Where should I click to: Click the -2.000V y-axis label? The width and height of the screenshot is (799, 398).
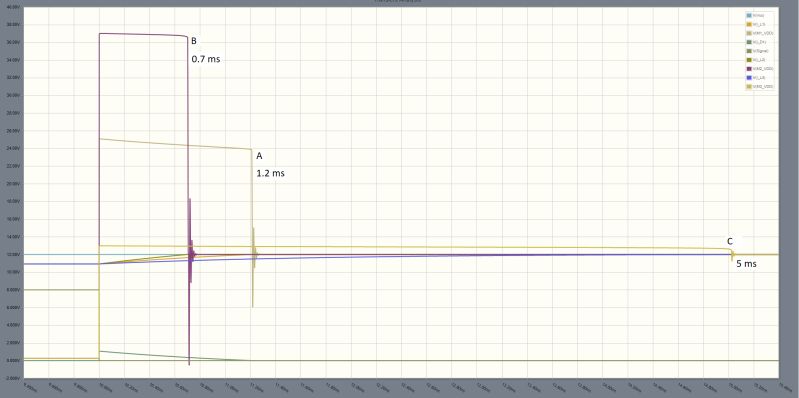coord(12,378)
